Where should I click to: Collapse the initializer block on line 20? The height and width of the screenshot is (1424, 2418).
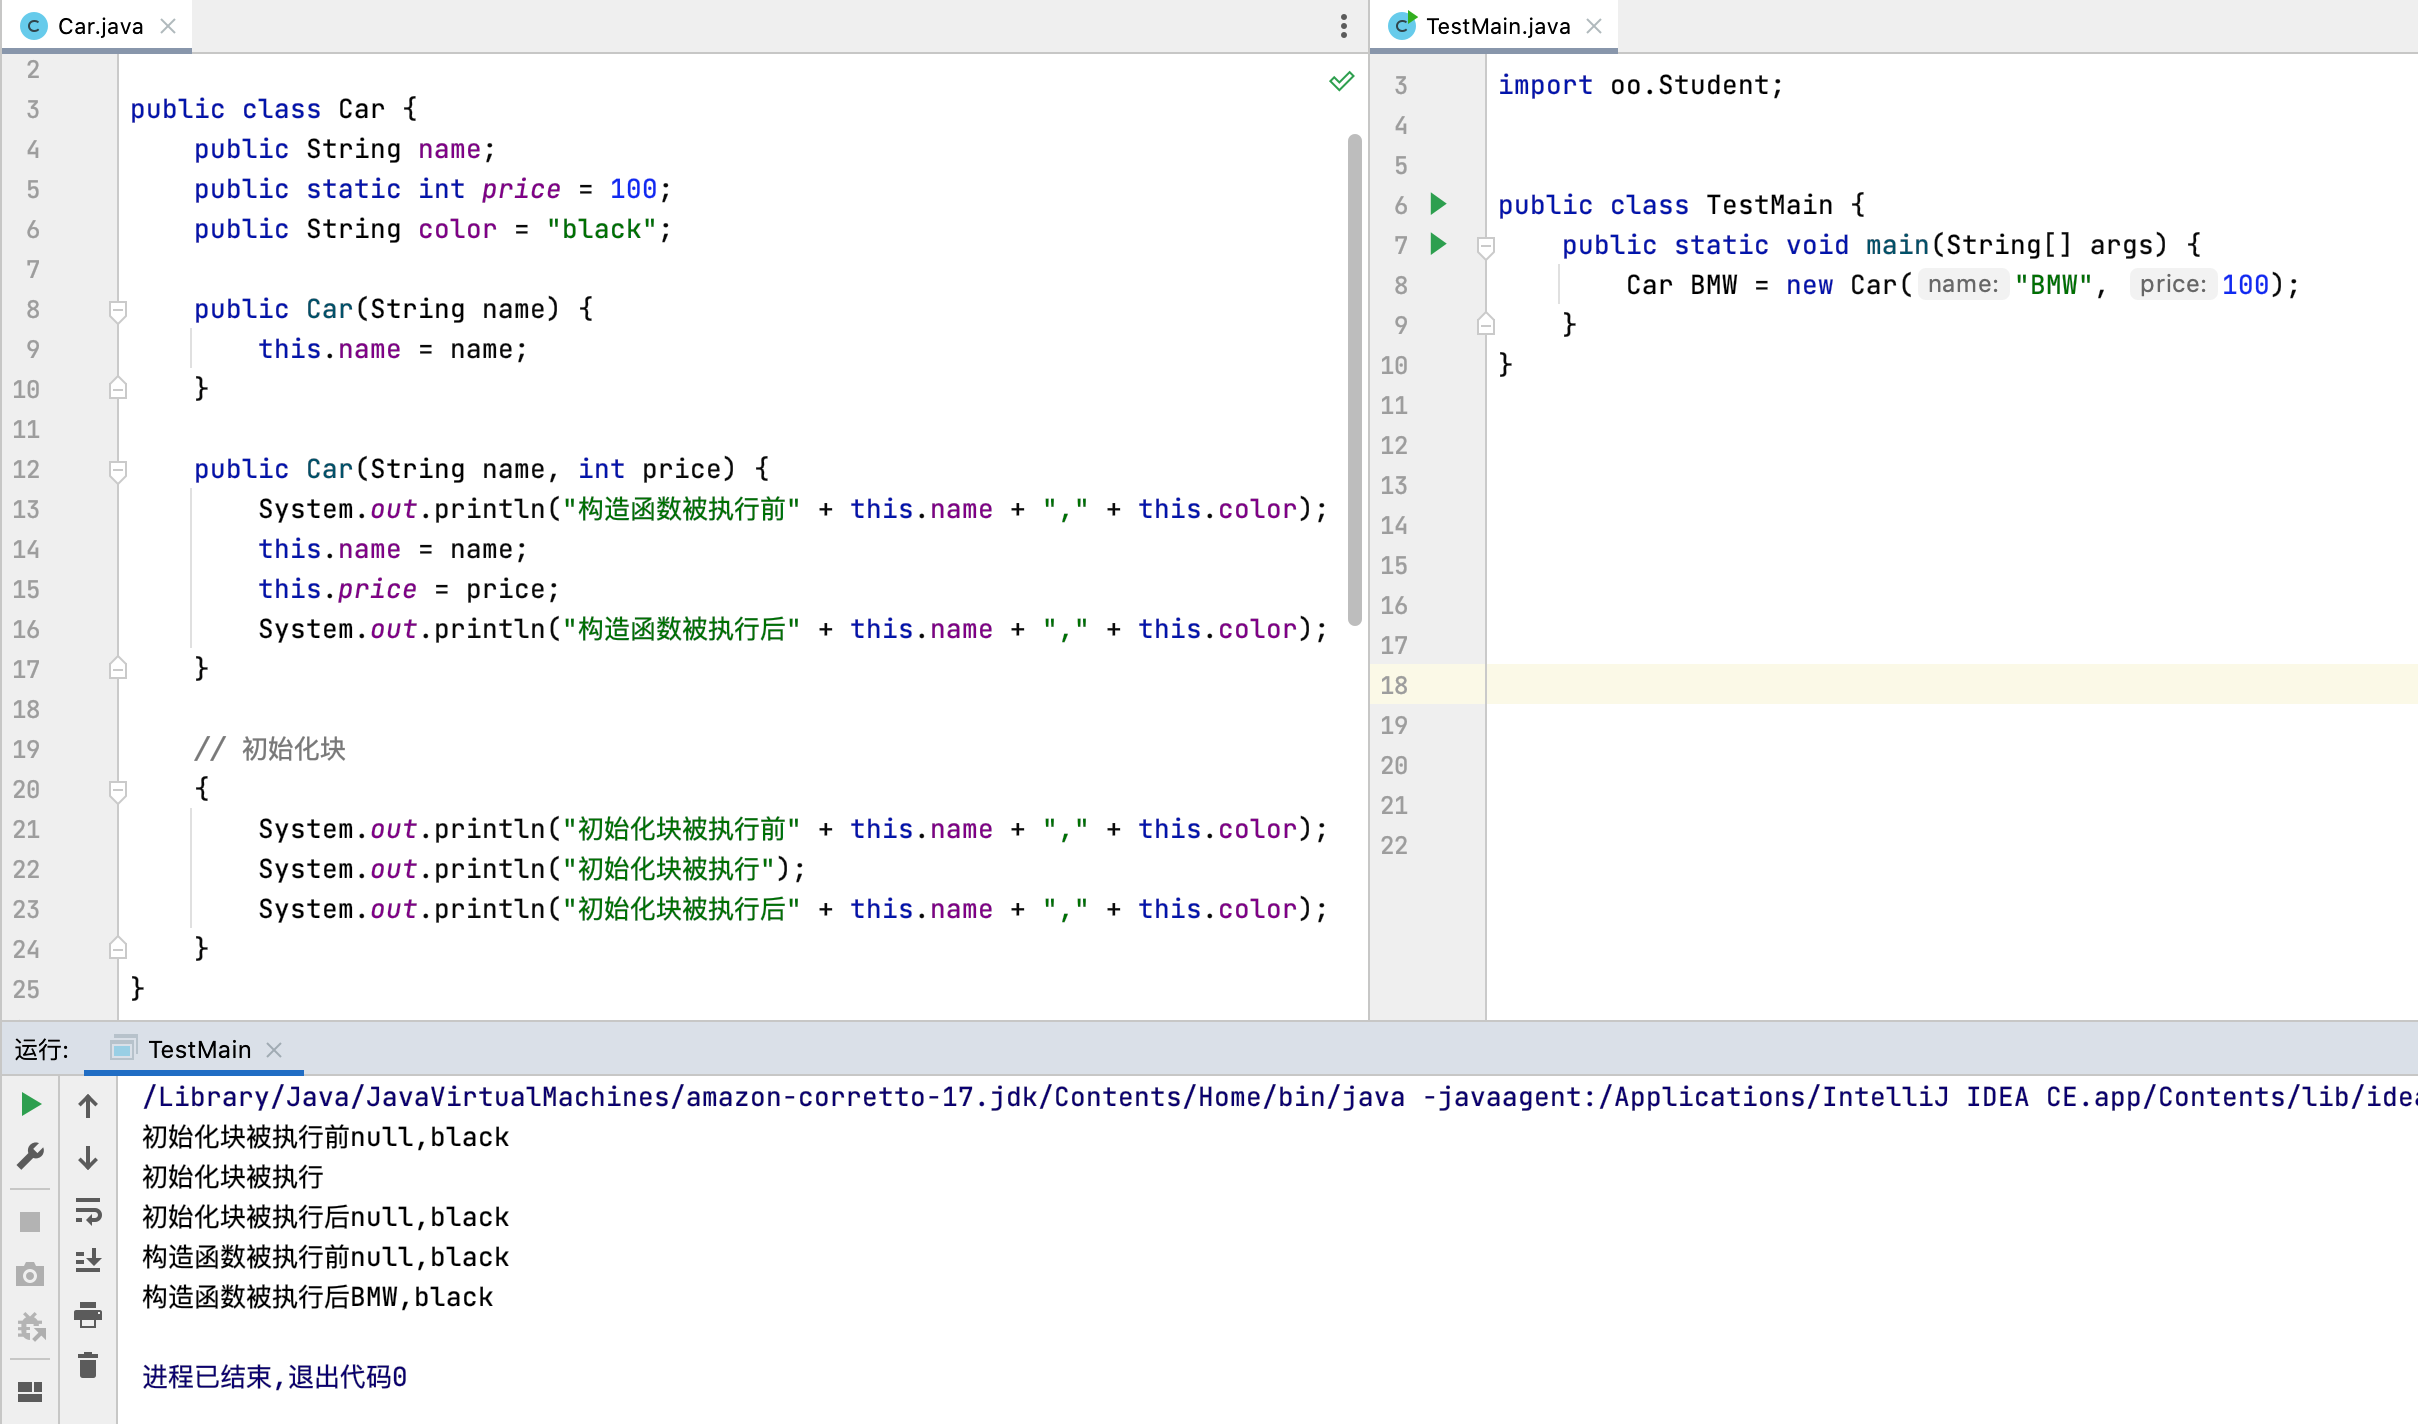[117, 791]
